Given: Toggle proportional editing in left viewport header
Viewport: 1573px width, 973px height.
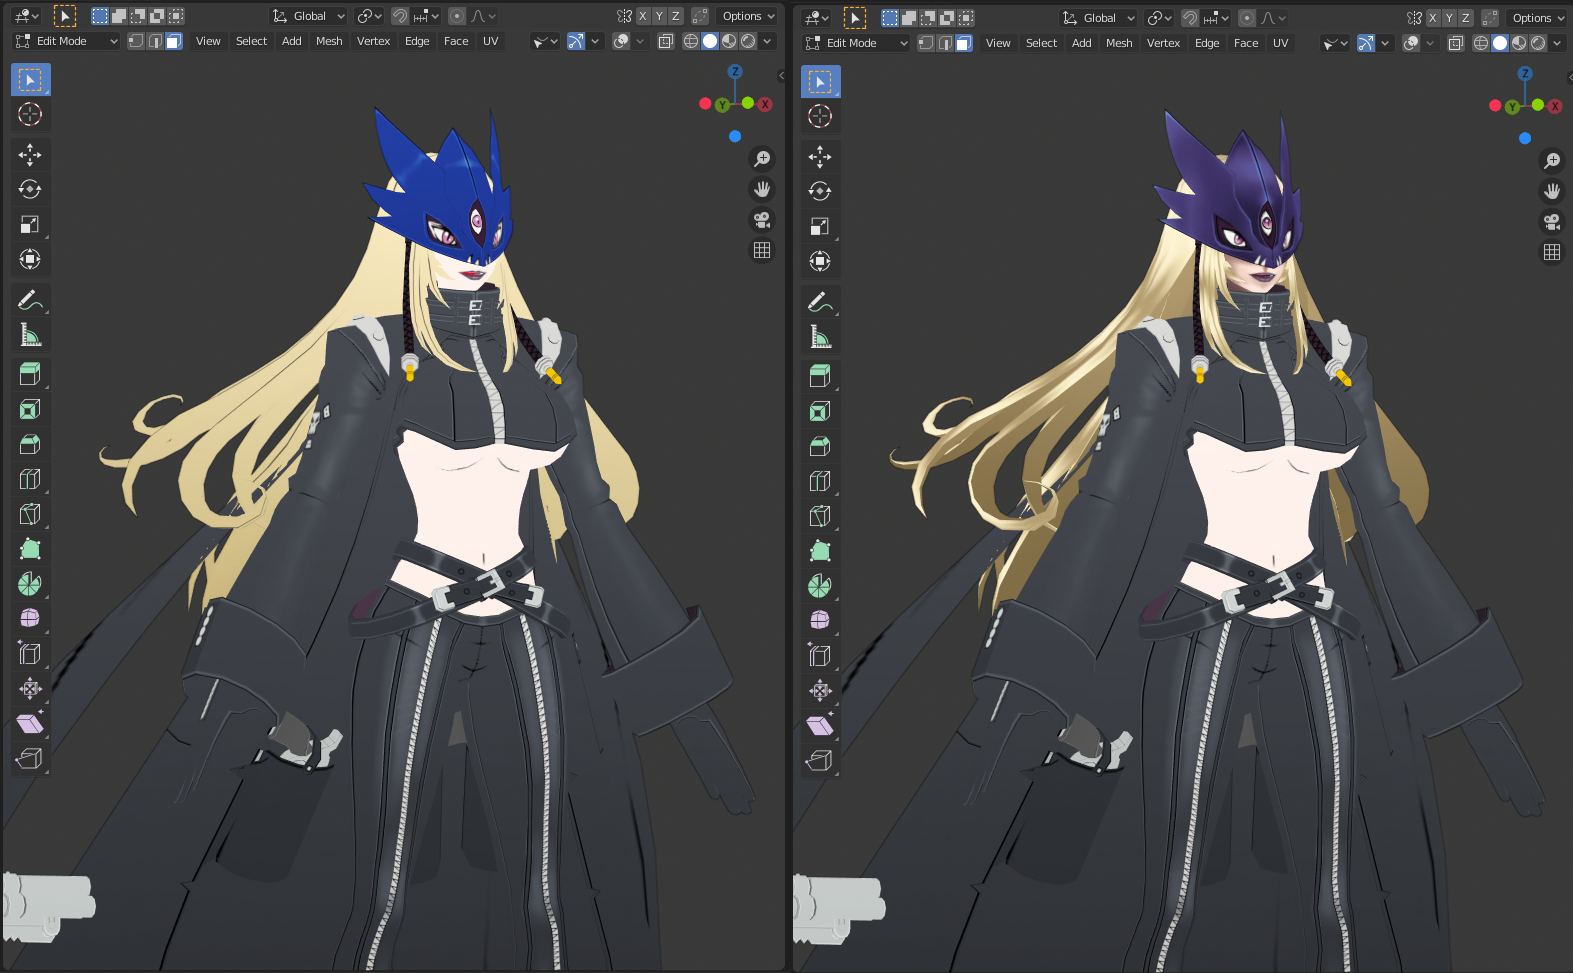Looking at the screenshot, I should pyautogui.click(x=457, y=16).
